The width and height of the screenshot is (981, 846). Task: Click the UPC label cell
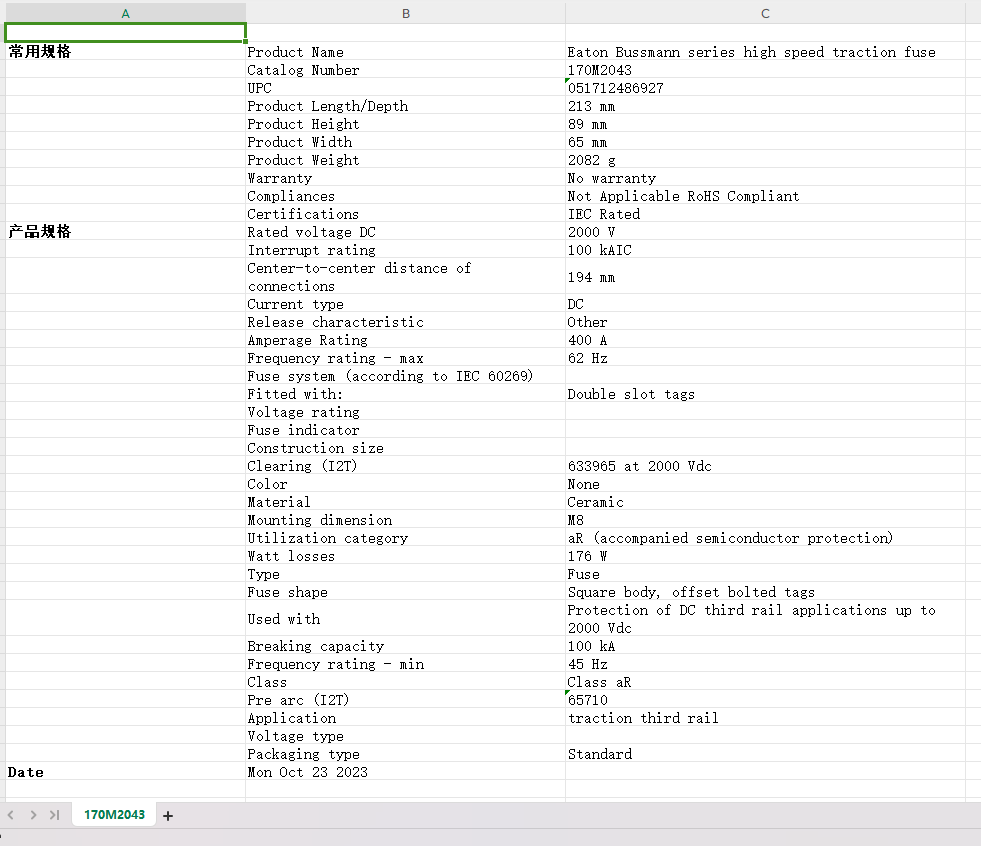coord(405,88)
